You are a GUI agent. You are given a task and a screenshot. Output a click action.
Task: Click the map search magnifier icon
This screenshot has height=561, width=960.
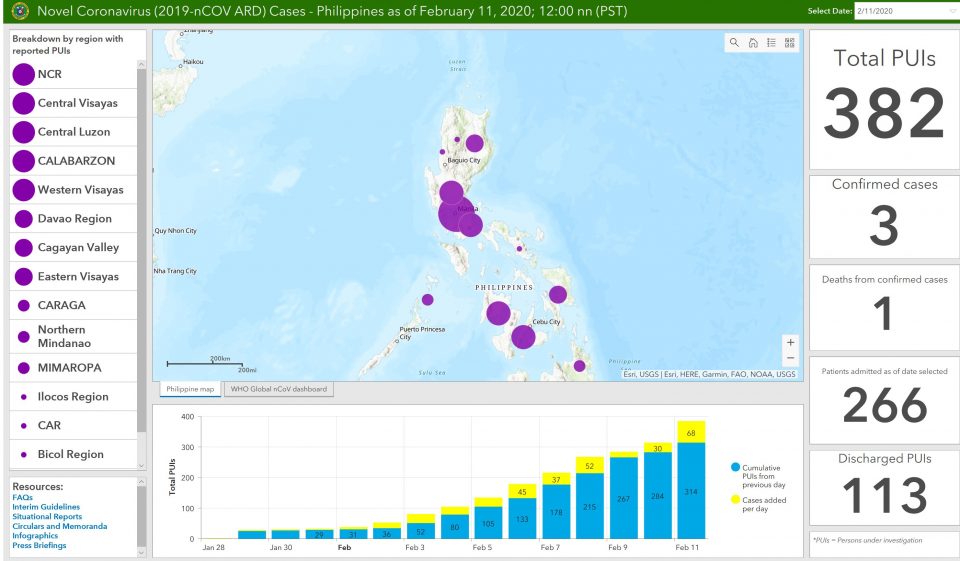coord(735,43)
